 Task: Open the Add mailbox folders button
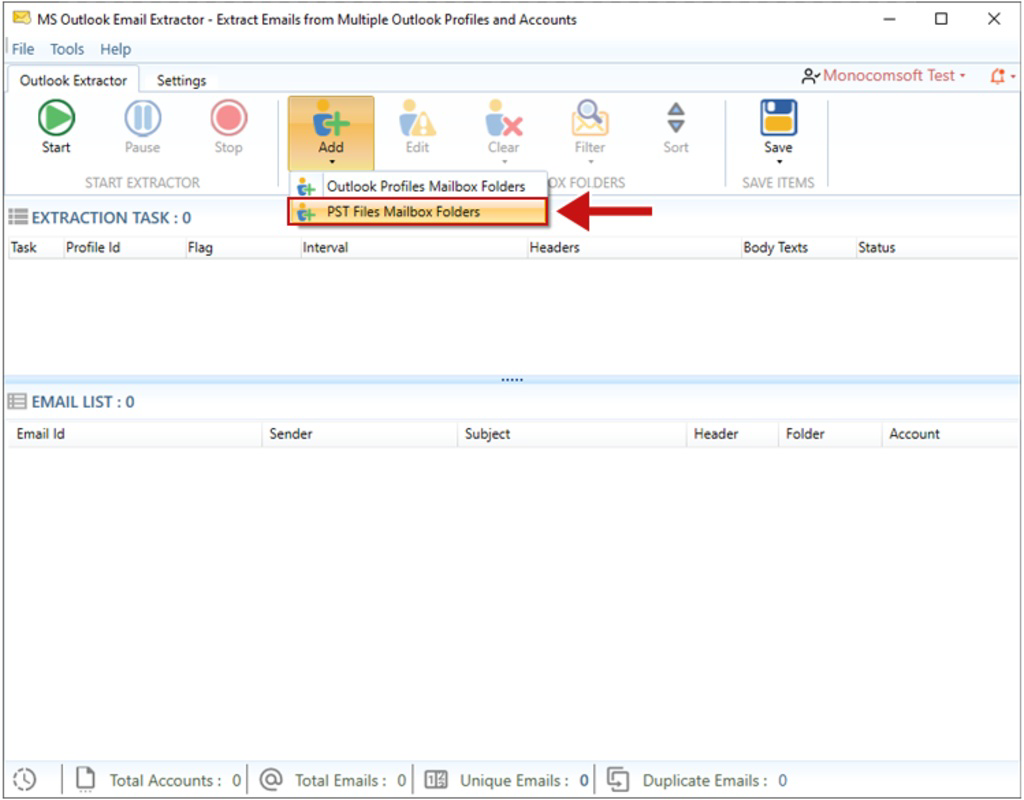331,133
